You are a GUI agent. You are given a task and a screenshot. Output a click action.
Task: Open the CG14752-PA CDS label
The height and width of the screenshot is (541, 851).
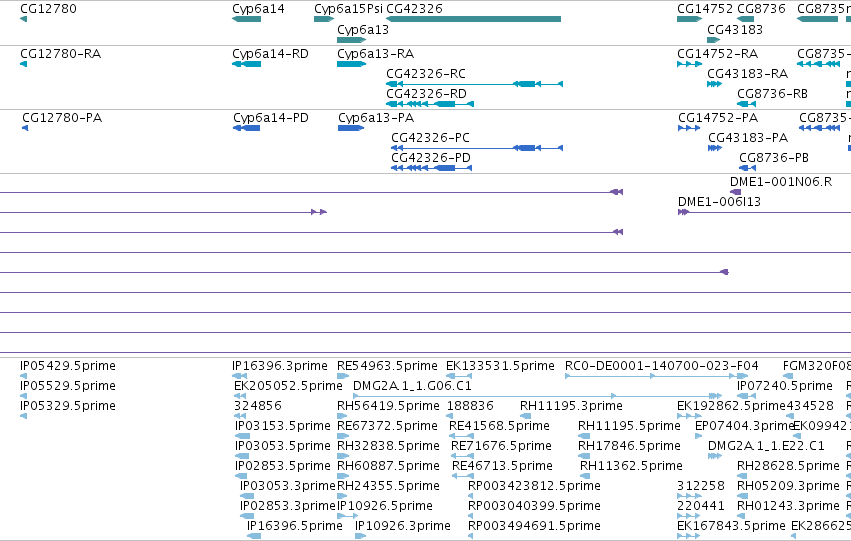click(718, 118)
